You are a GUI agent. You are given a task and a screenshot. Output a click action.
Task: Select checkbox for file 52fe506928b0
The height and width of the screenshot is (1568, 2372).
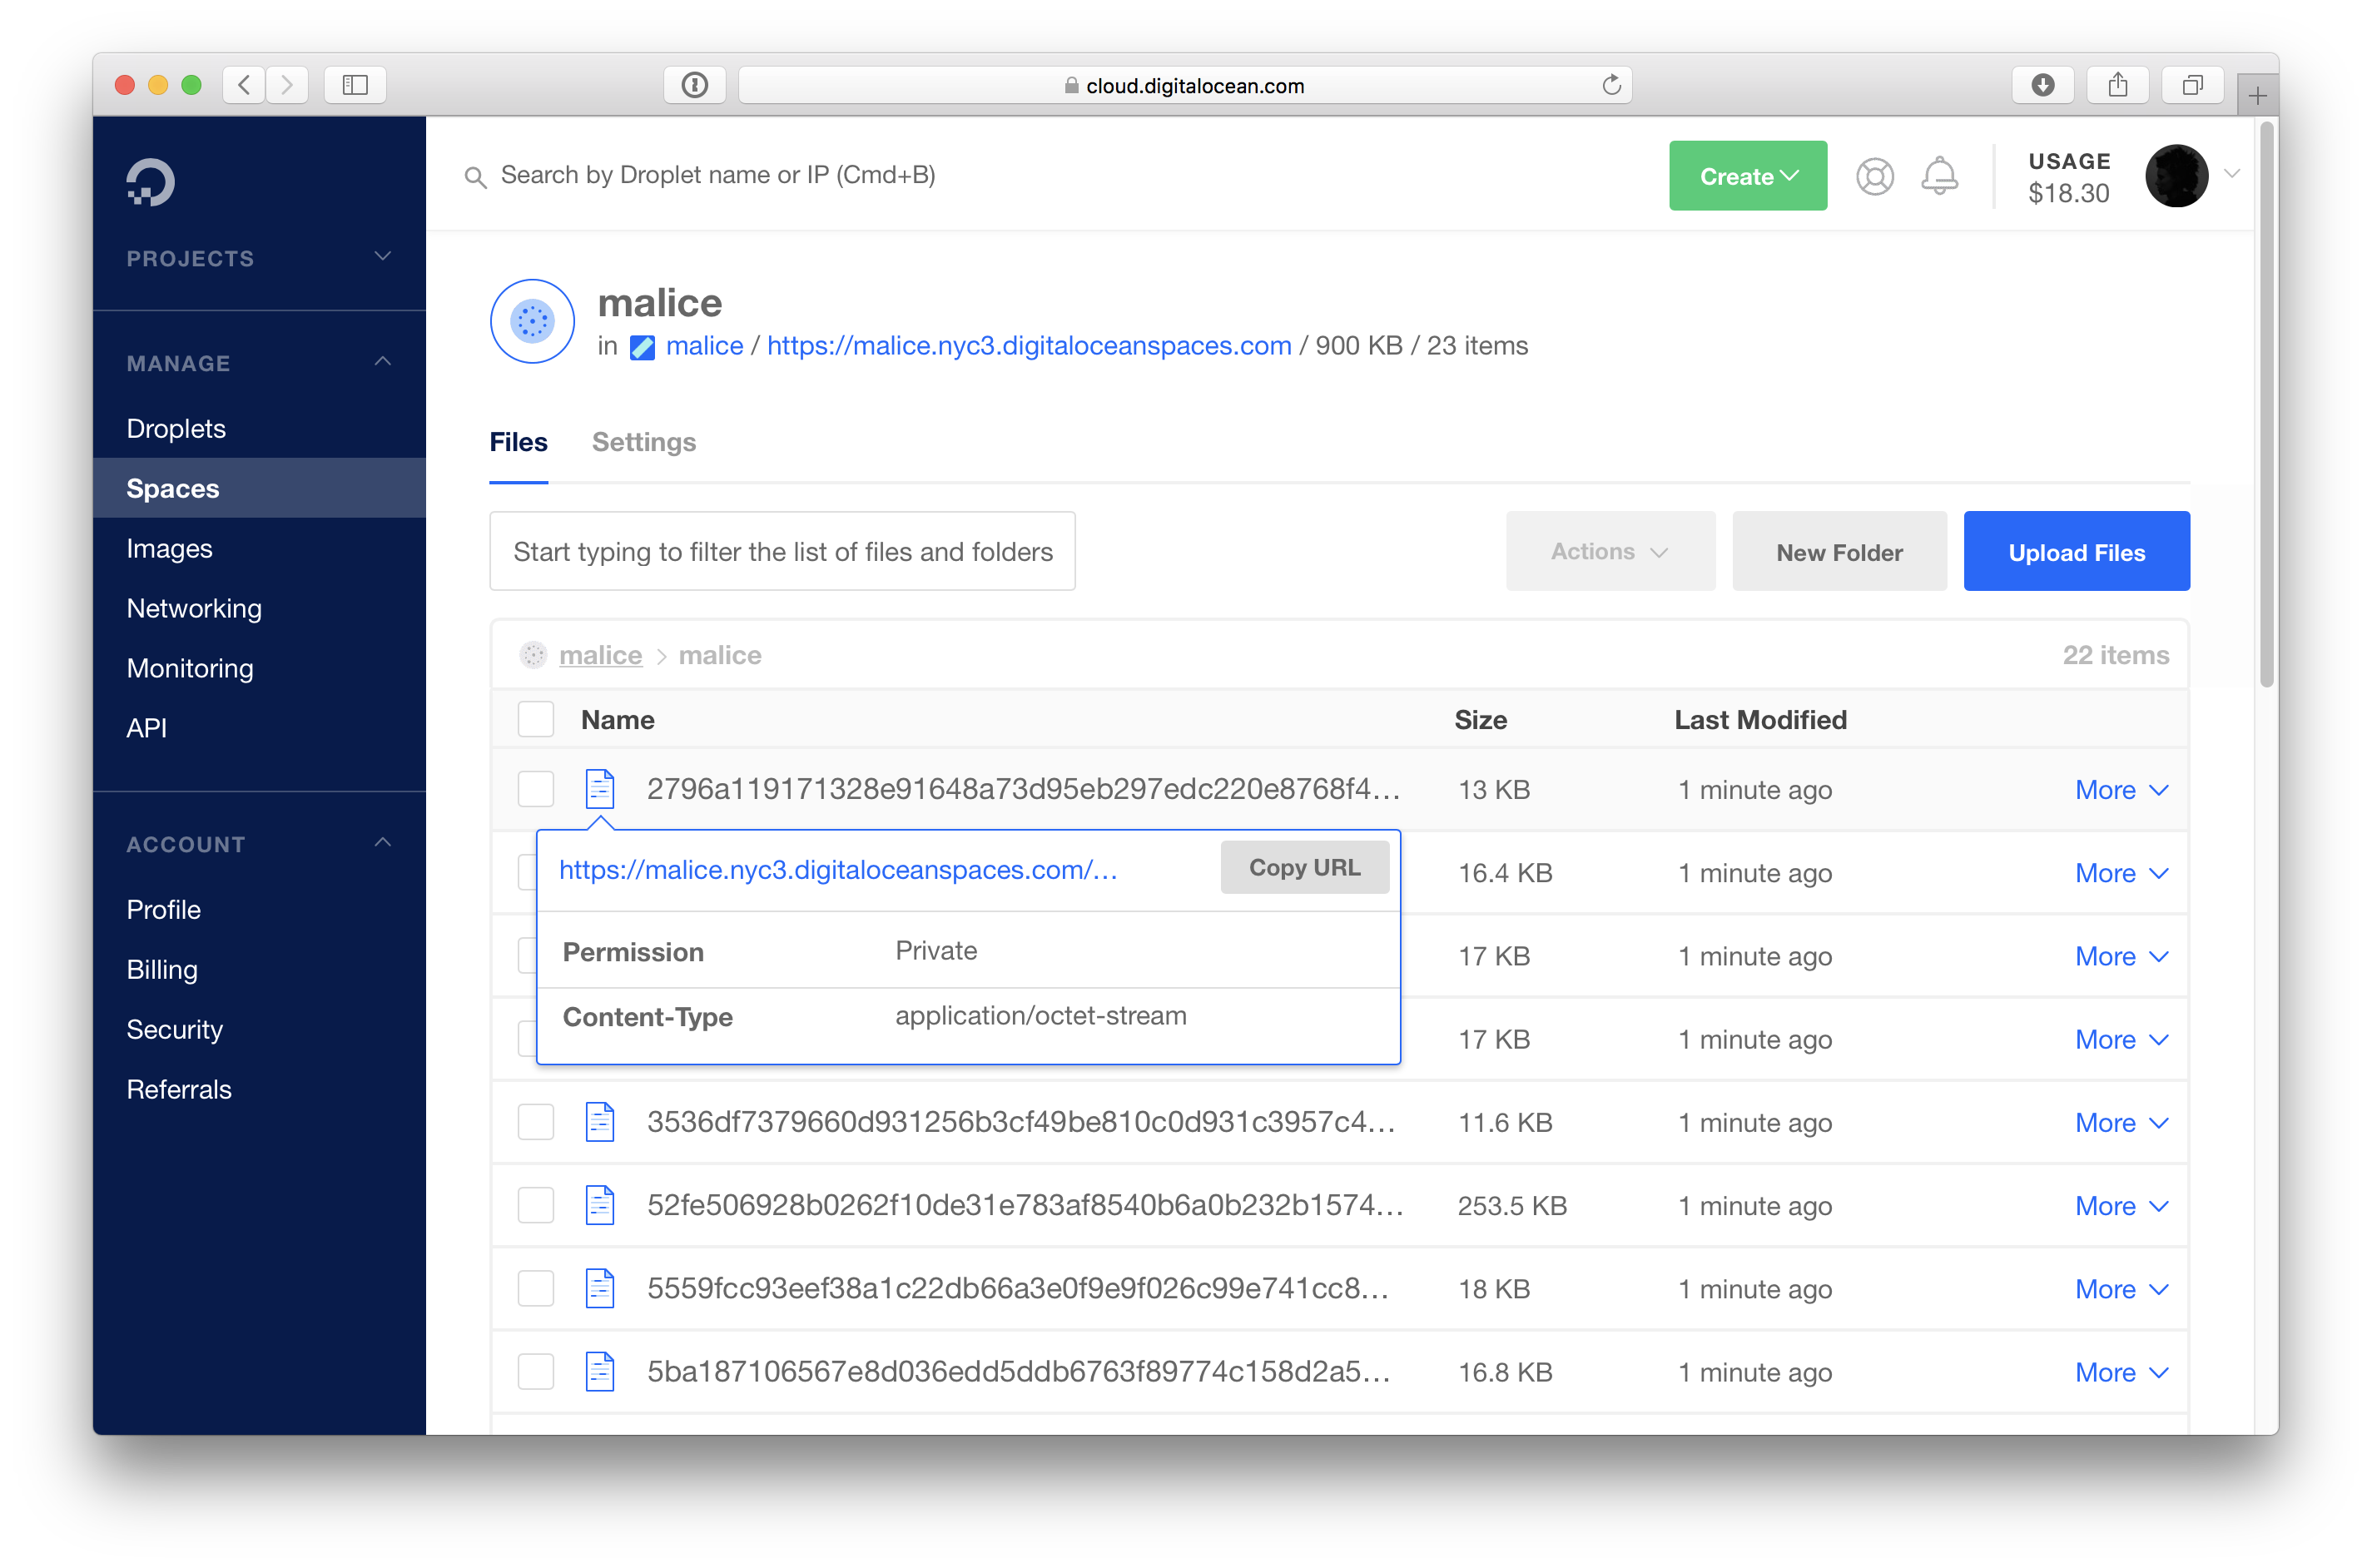click(536, 1205)
